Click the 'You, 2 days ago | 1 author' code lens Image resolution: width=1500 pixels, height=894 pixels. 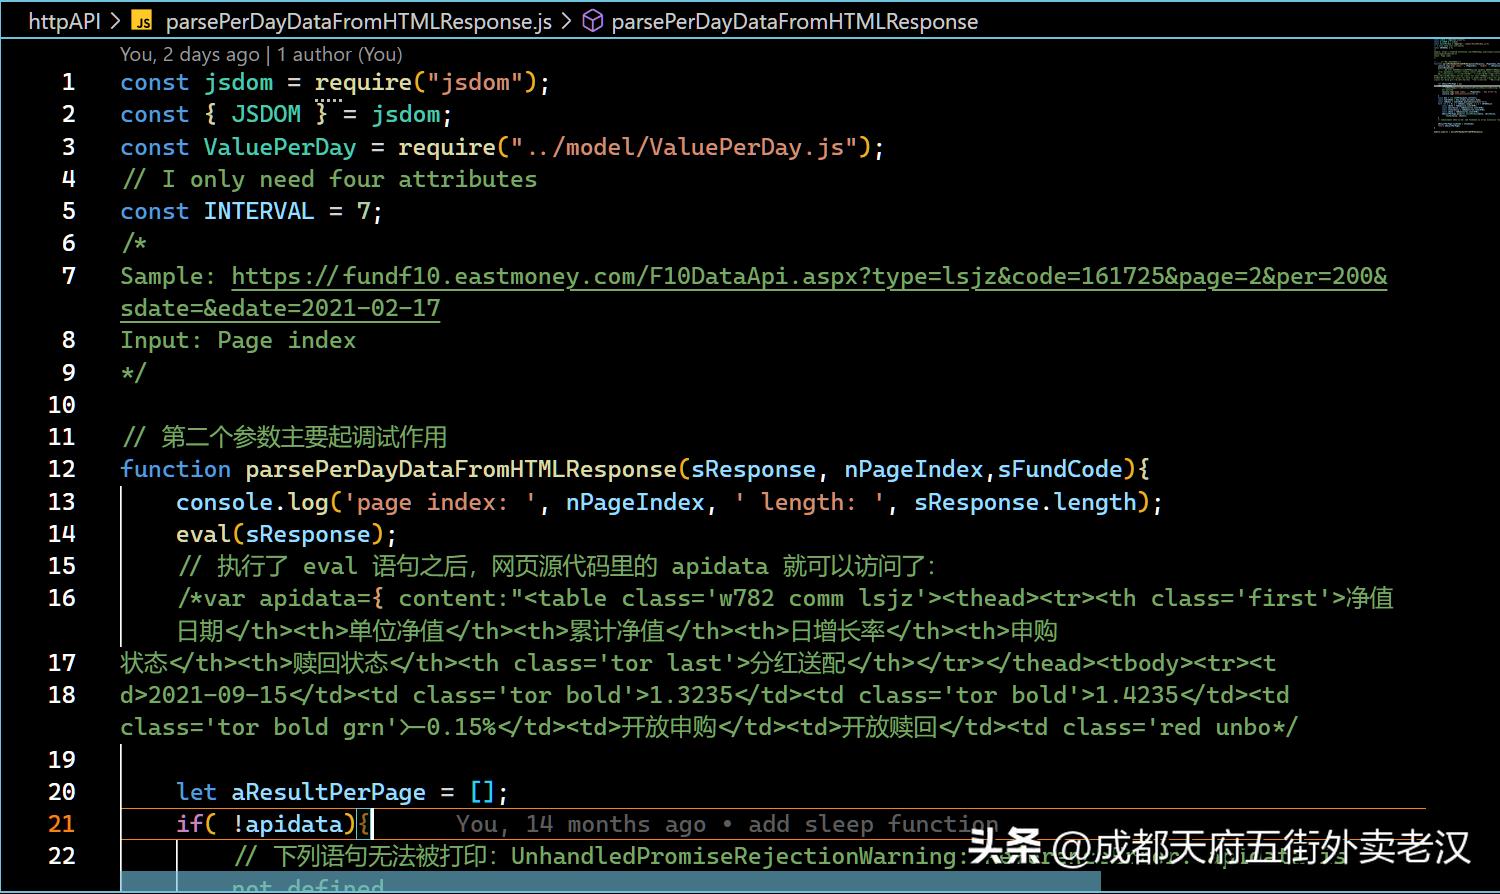261,54
